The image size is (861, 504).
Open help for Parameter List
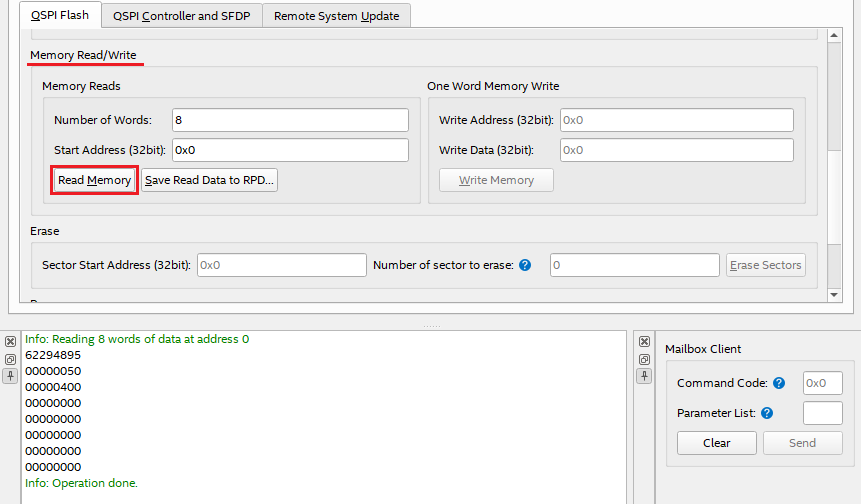(767, 413)
